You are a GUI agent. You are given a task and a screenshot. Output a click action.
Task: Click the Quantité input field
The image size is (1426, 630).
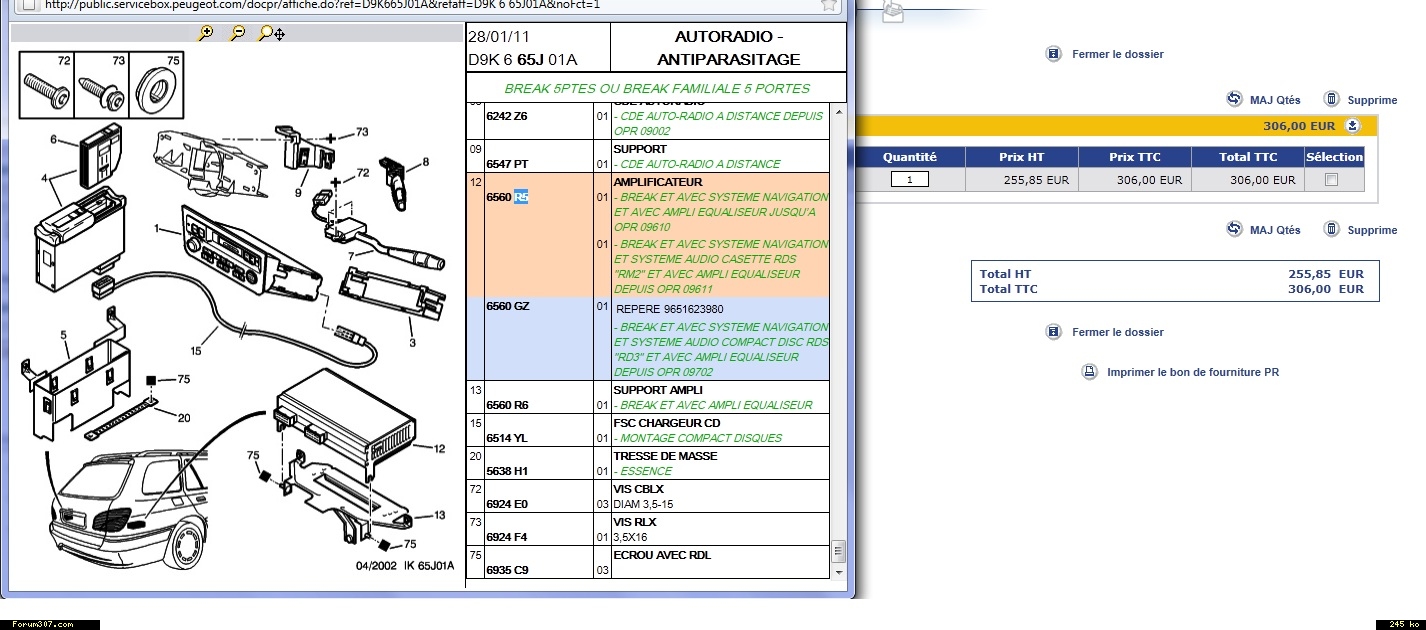point(909,180)
